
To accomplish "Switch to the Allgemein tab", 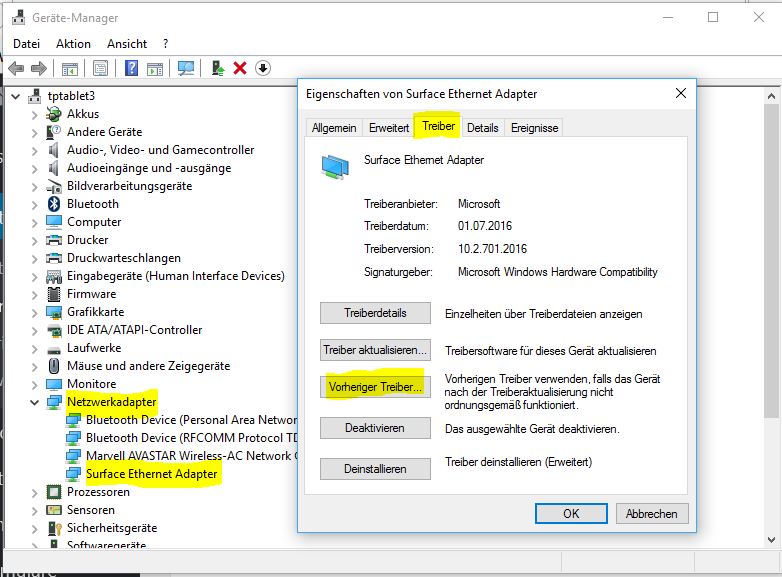I will (x=334, y=128).
